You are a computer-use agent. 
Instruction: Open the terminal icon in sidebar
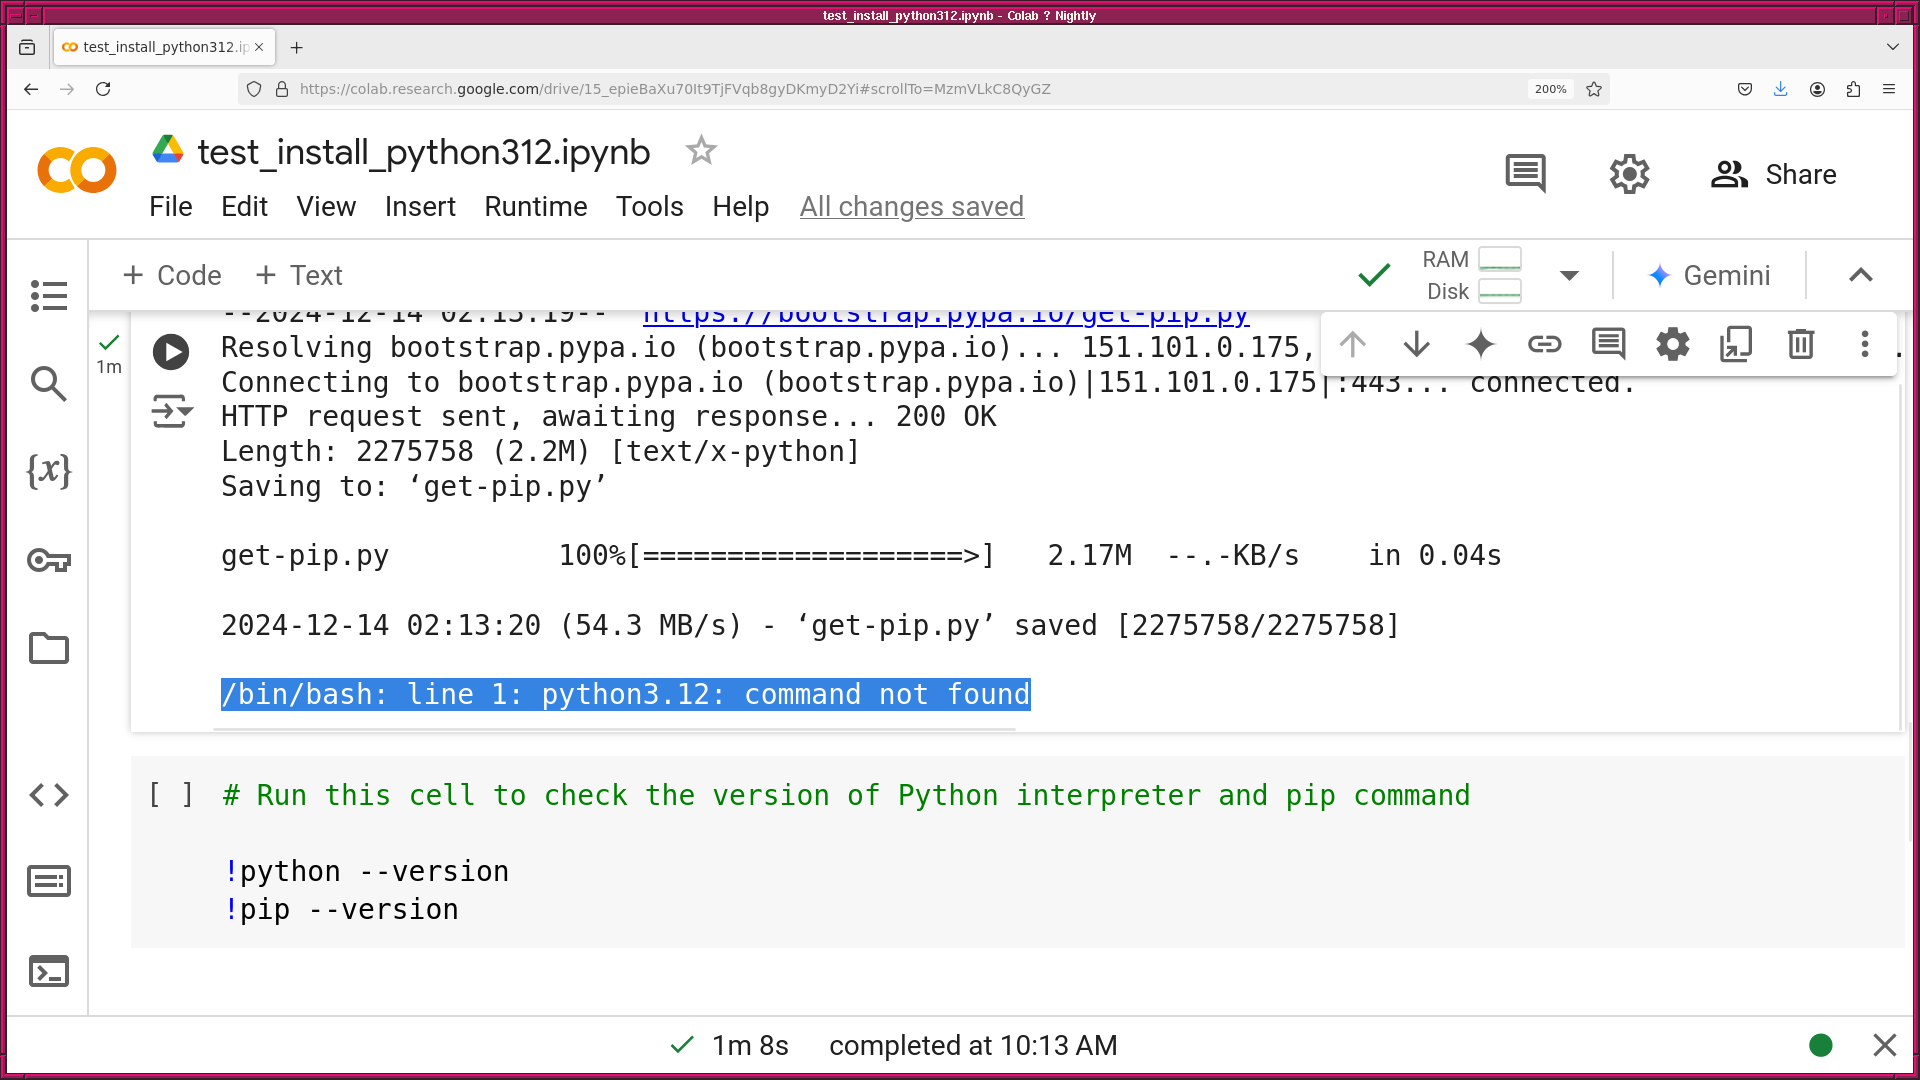pos(48,971)
